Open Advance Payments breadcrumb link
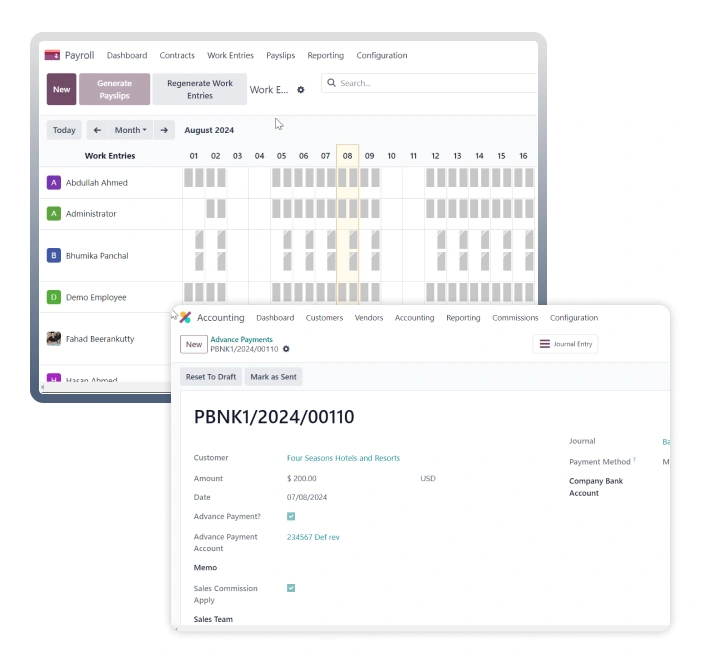The height and width of the screenshot is (654, 702). click(x=241, y=339)
